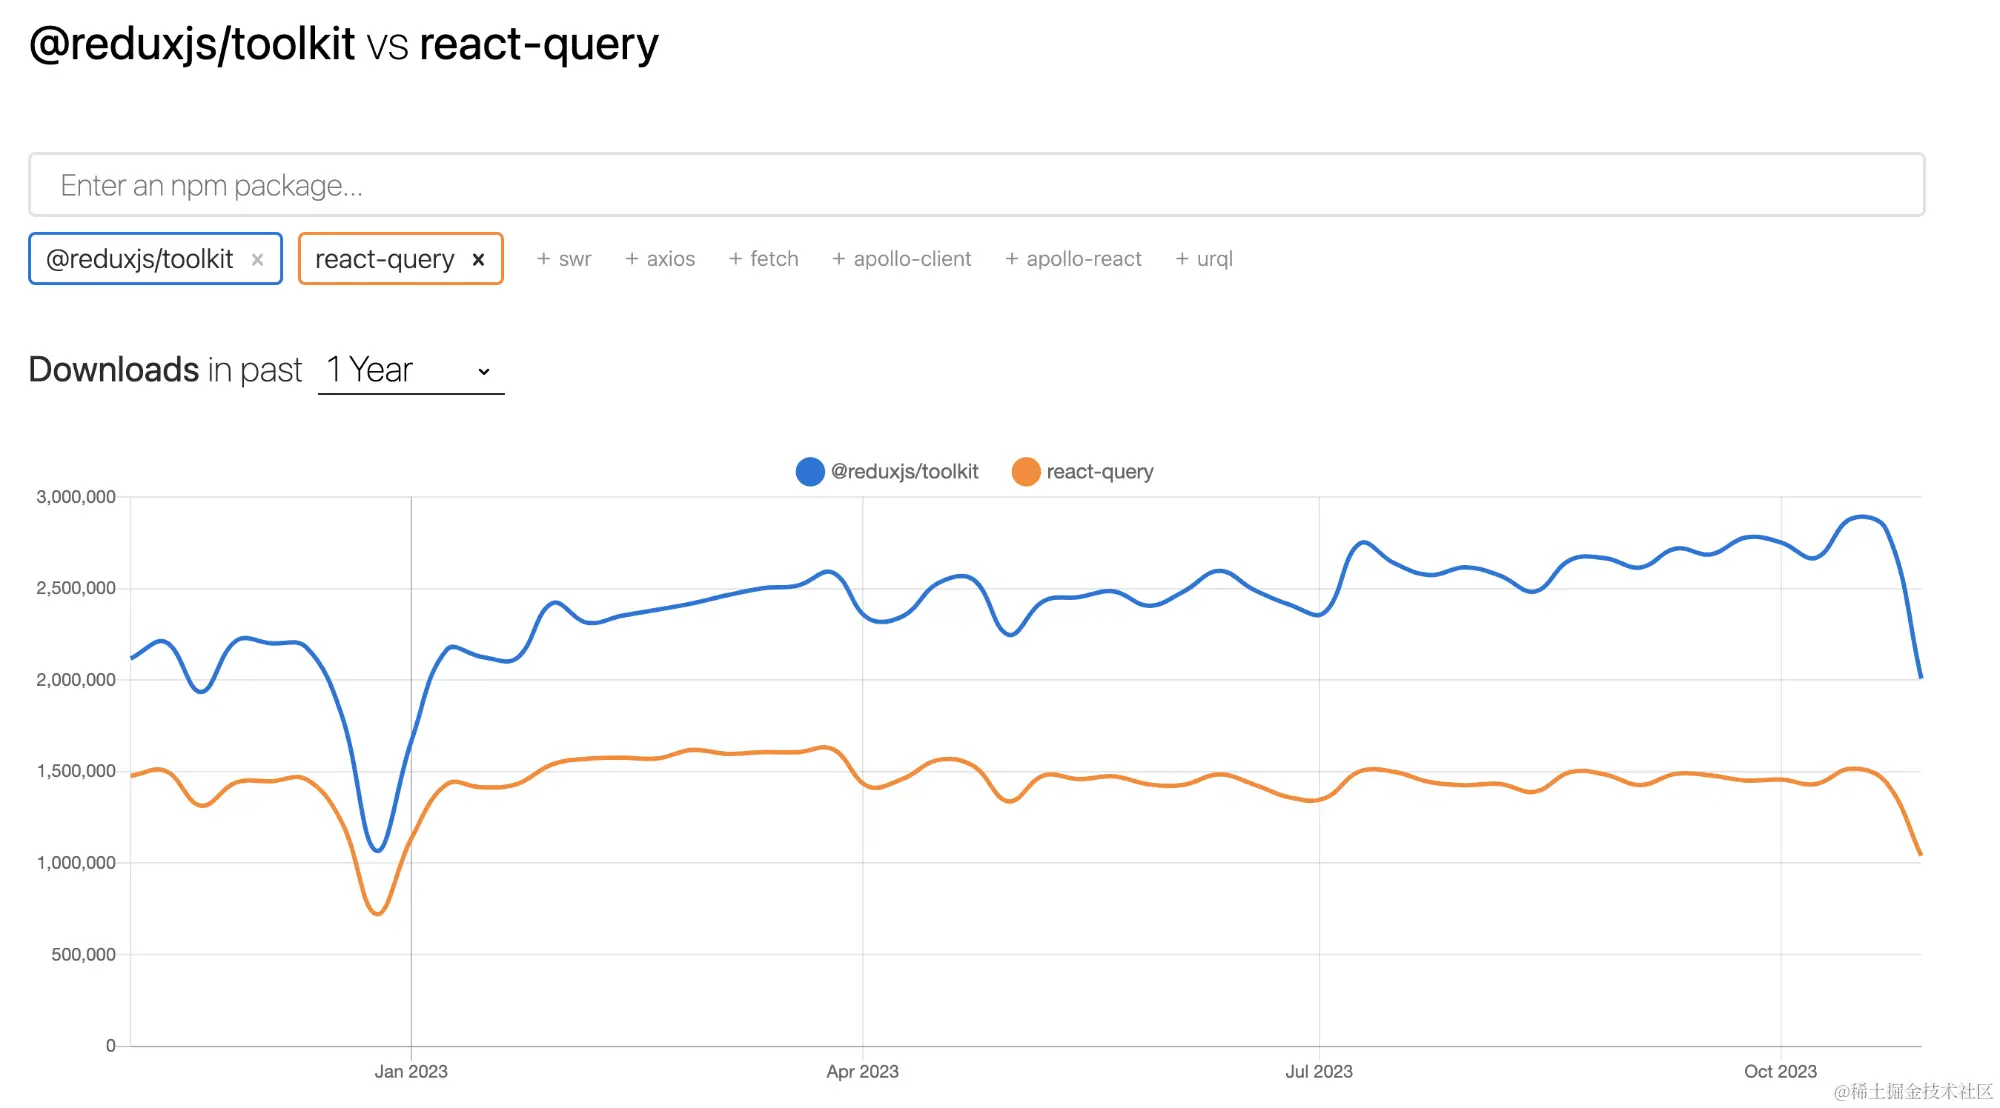The image size is (2000, 1108).
Task: Click the Jul 2023 axis label
Action: (x=1319, y=1071)
